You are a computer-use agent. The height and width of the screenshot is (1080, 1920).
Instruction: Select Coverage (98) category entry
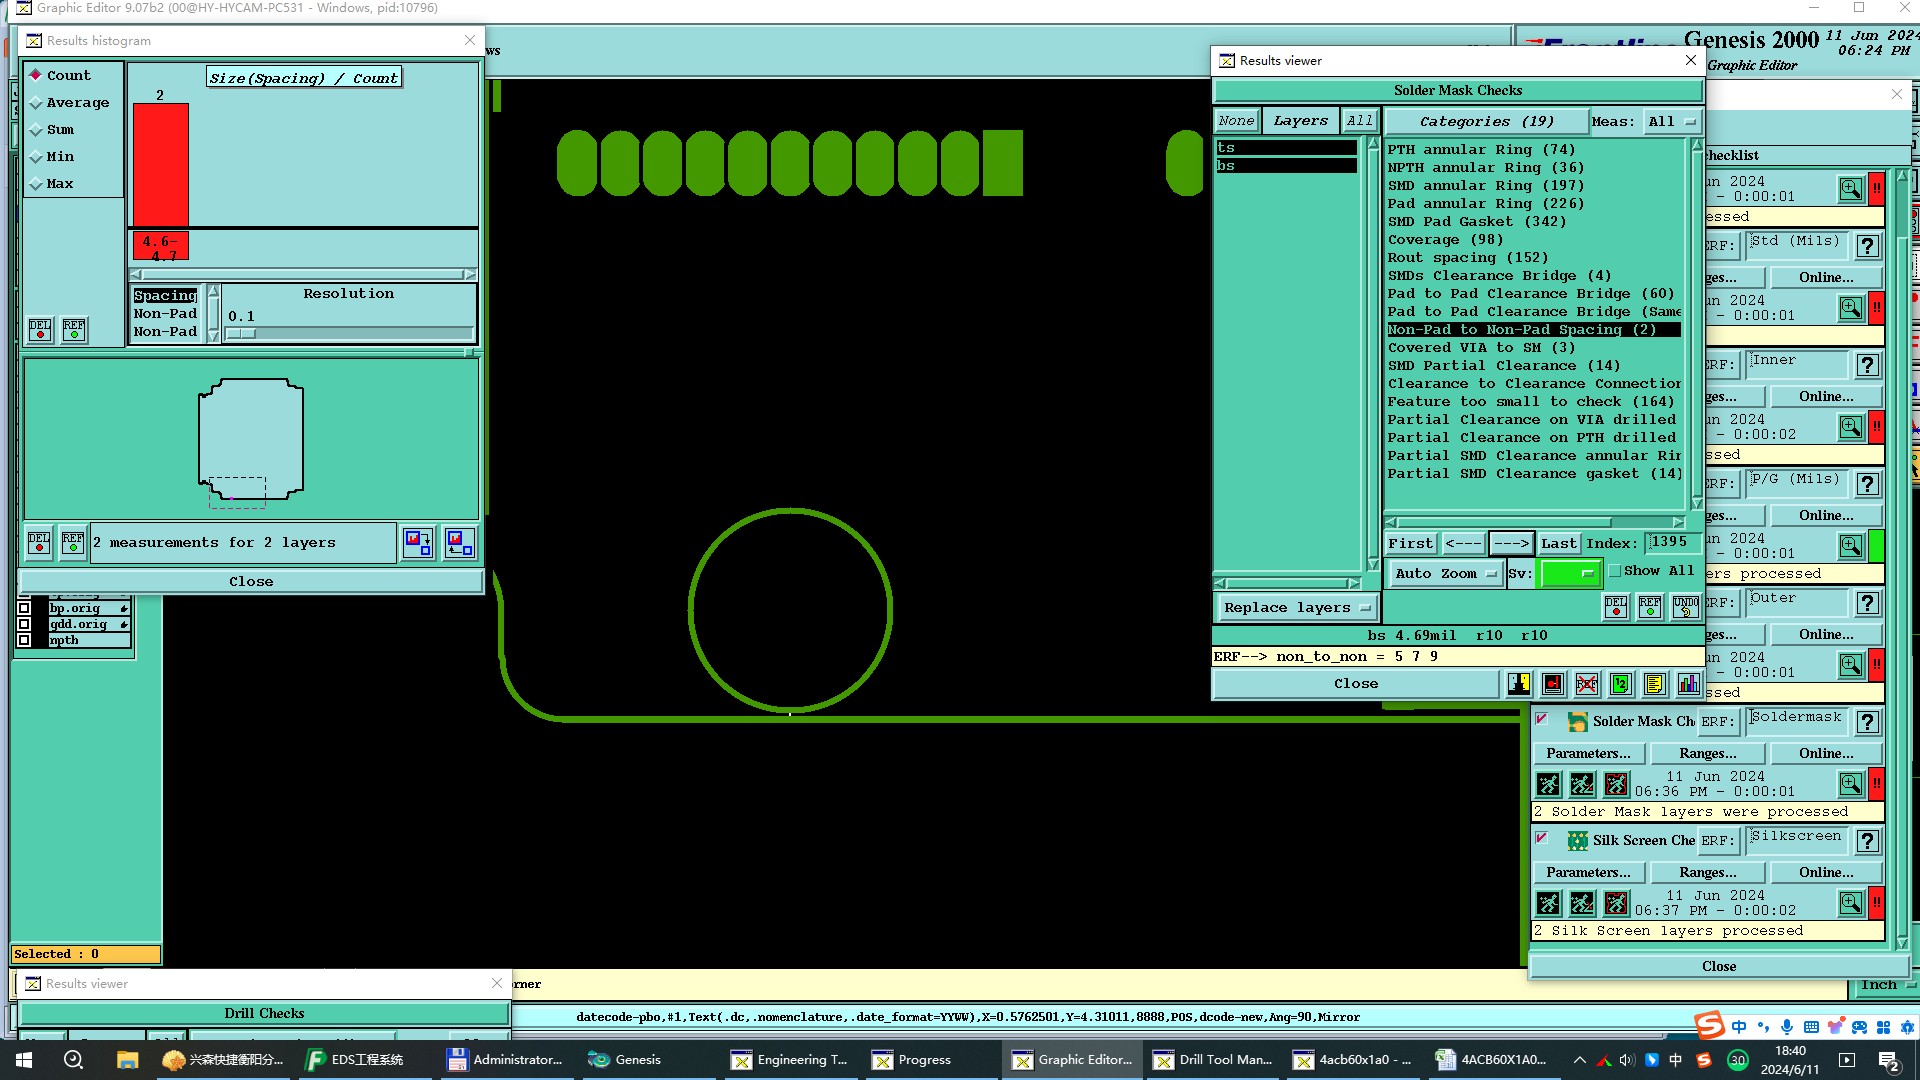[x=1444, y=240]
